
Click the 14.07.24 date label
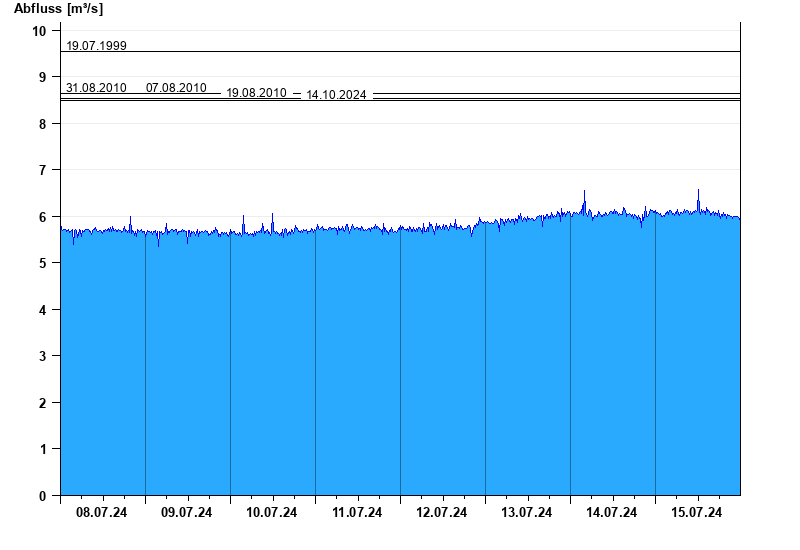coord(612,513)
